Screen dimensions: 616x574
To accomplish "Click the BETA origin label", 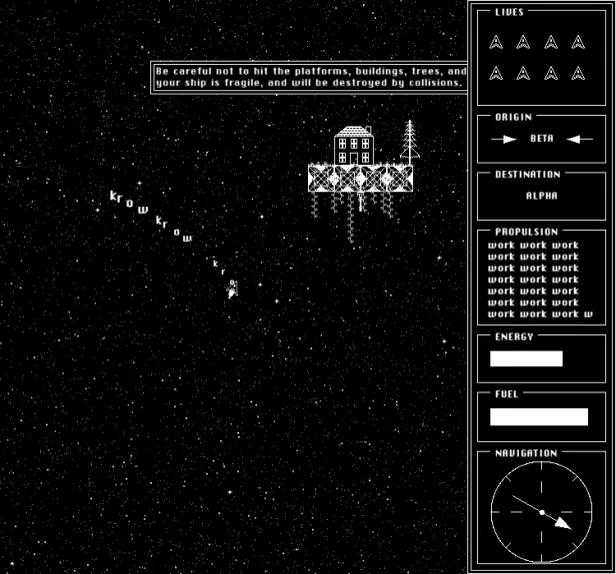I will click(x=541, y=139).
